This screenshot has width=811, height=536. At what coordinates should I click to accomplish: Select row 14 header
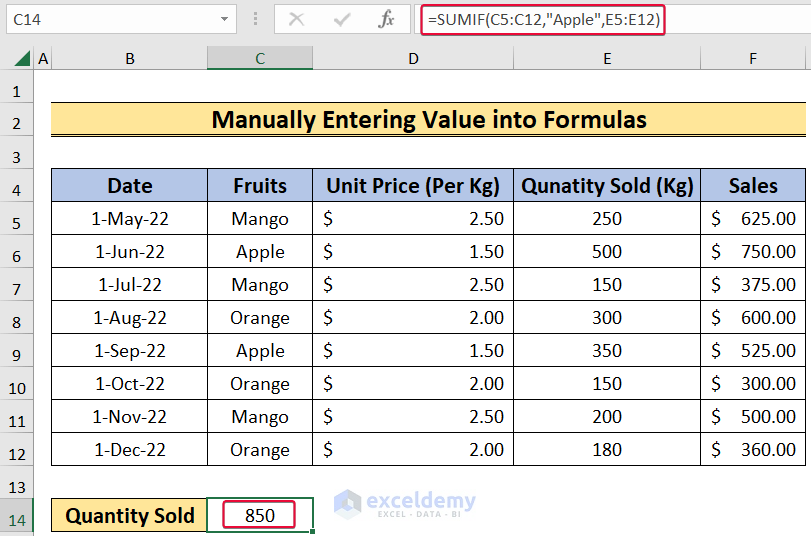pos(17,516)
